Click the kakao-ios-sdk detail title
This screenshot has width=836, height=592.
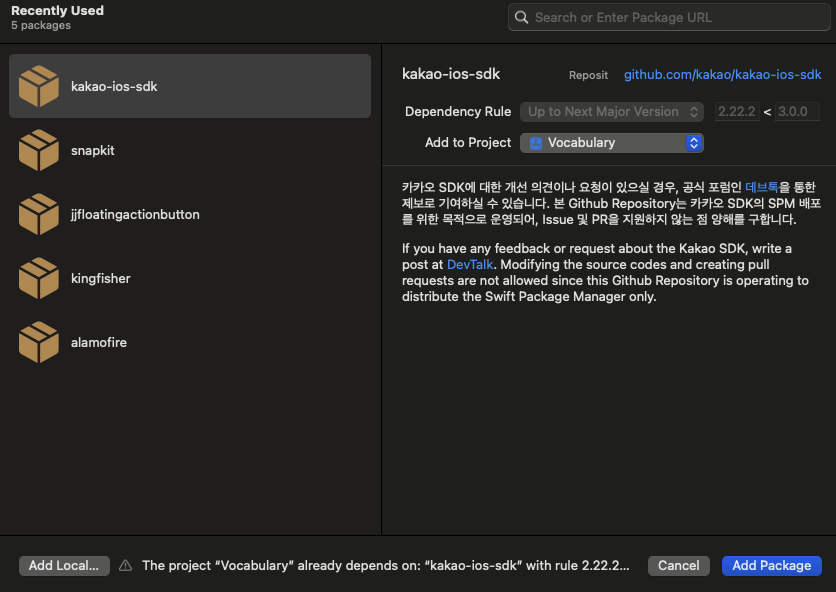[x=451, y=74]
